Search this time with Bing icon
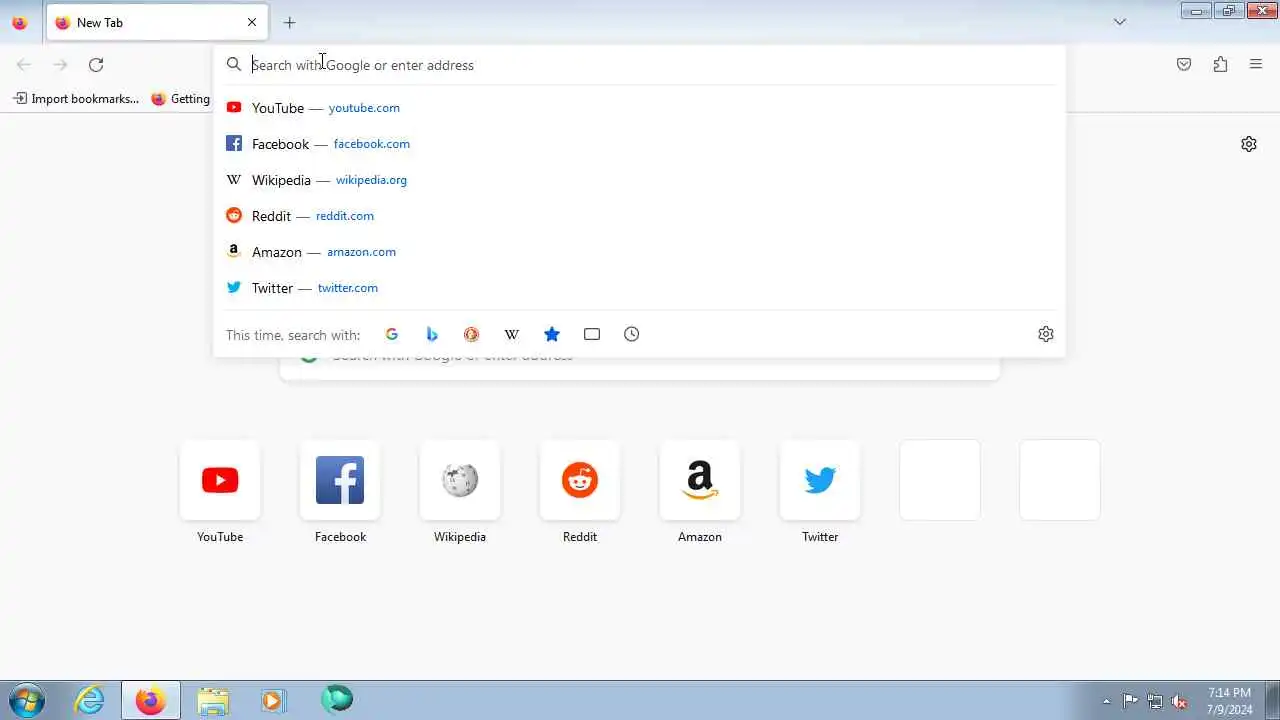Screen dimensions: 1280x720 click(x=432, y=334)
